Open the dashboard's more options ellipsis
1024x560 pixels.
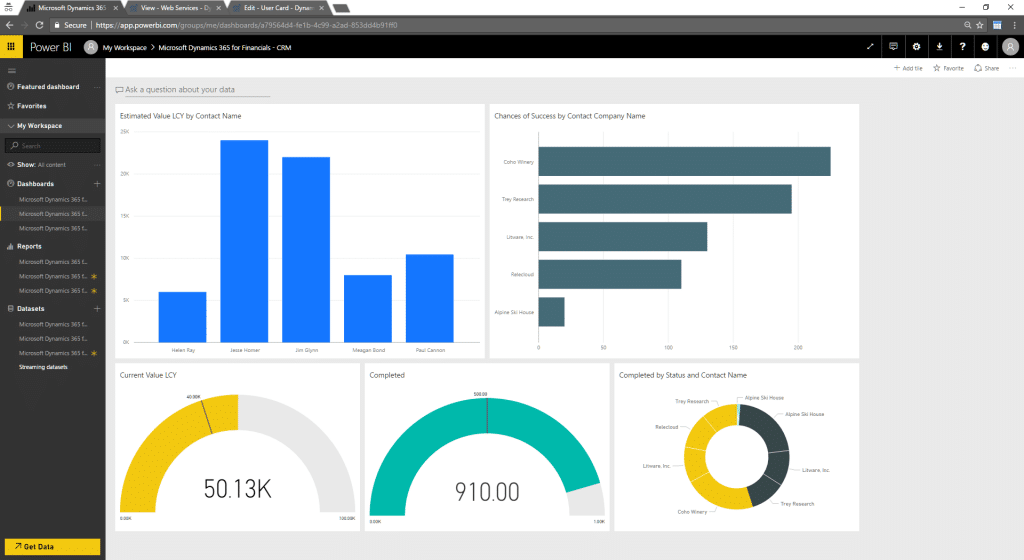coord(1012,68)
